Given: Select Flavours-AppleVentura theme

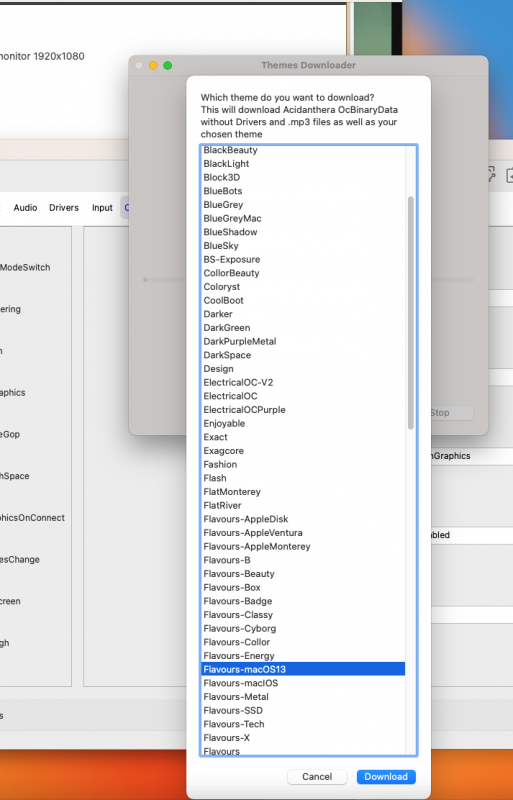Looking at the screenshot, I should pyautogui.click(x=303, y=533).
